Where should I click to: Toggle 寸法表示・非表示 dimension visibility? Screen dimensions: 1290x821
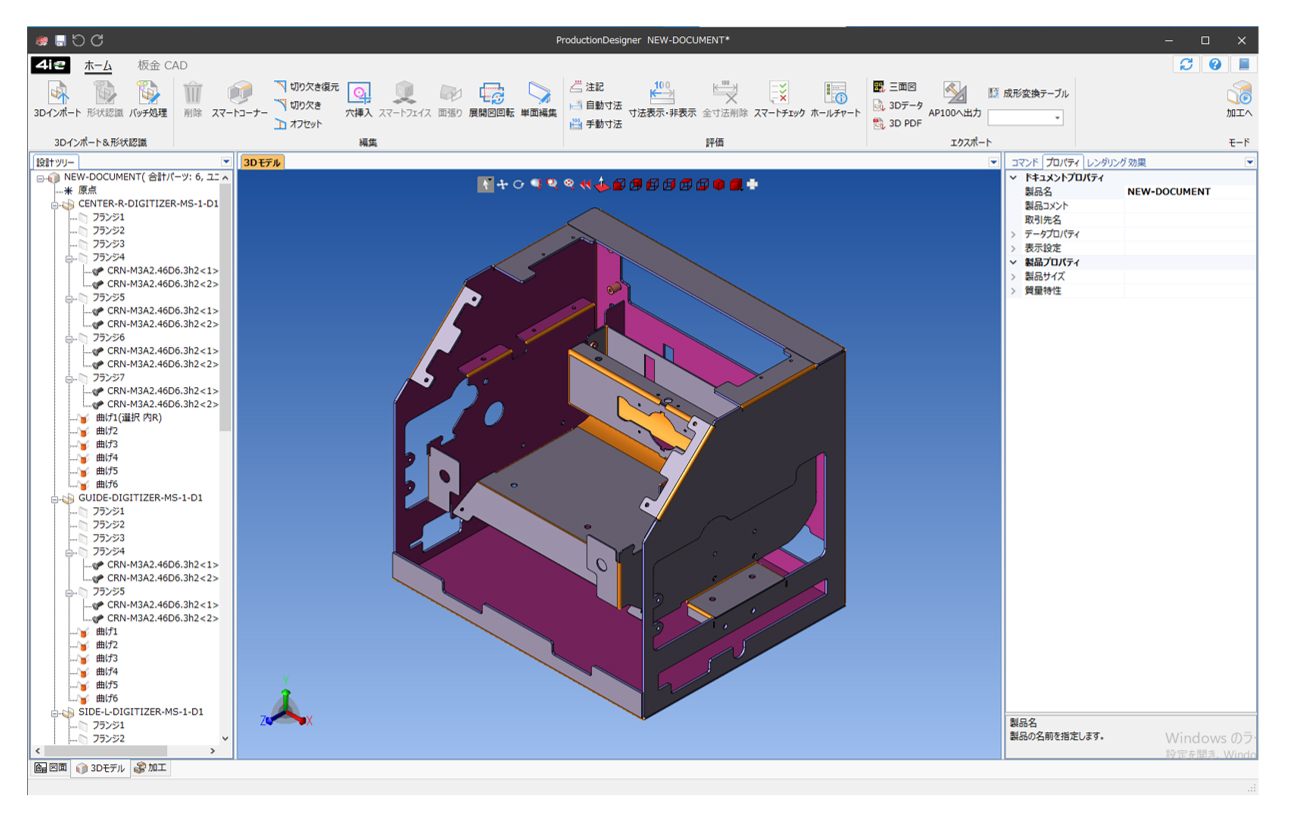point(662,96)
